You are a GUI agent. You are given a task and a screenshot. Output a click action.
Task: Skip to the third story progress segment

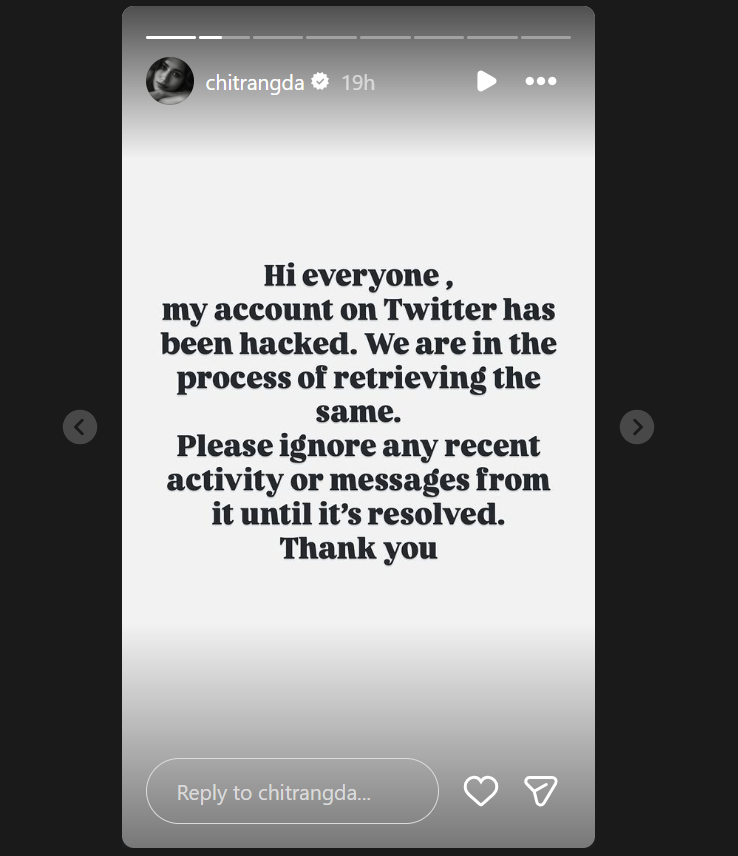(278, 37)
